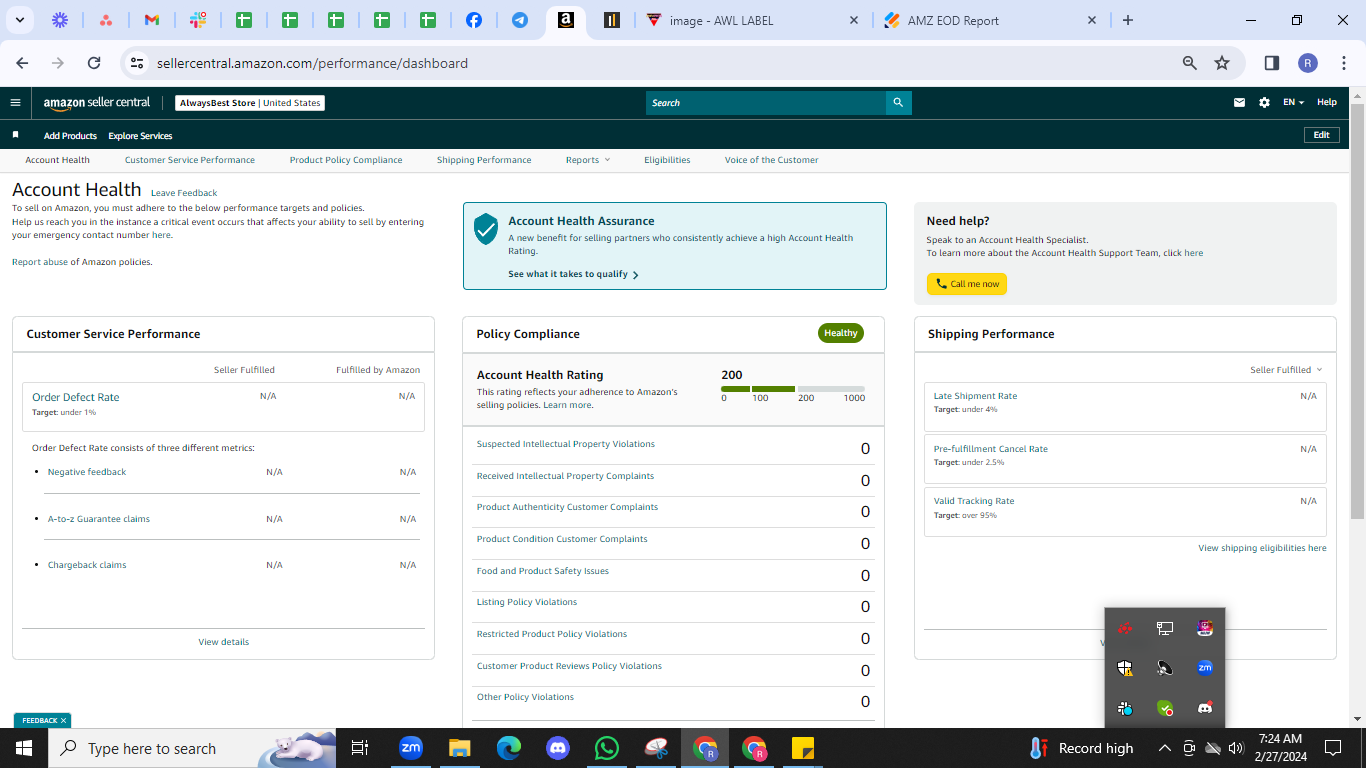Switch to the Slack browser tab
Screen dimensions: 1366x768
[x=198, y=20]
